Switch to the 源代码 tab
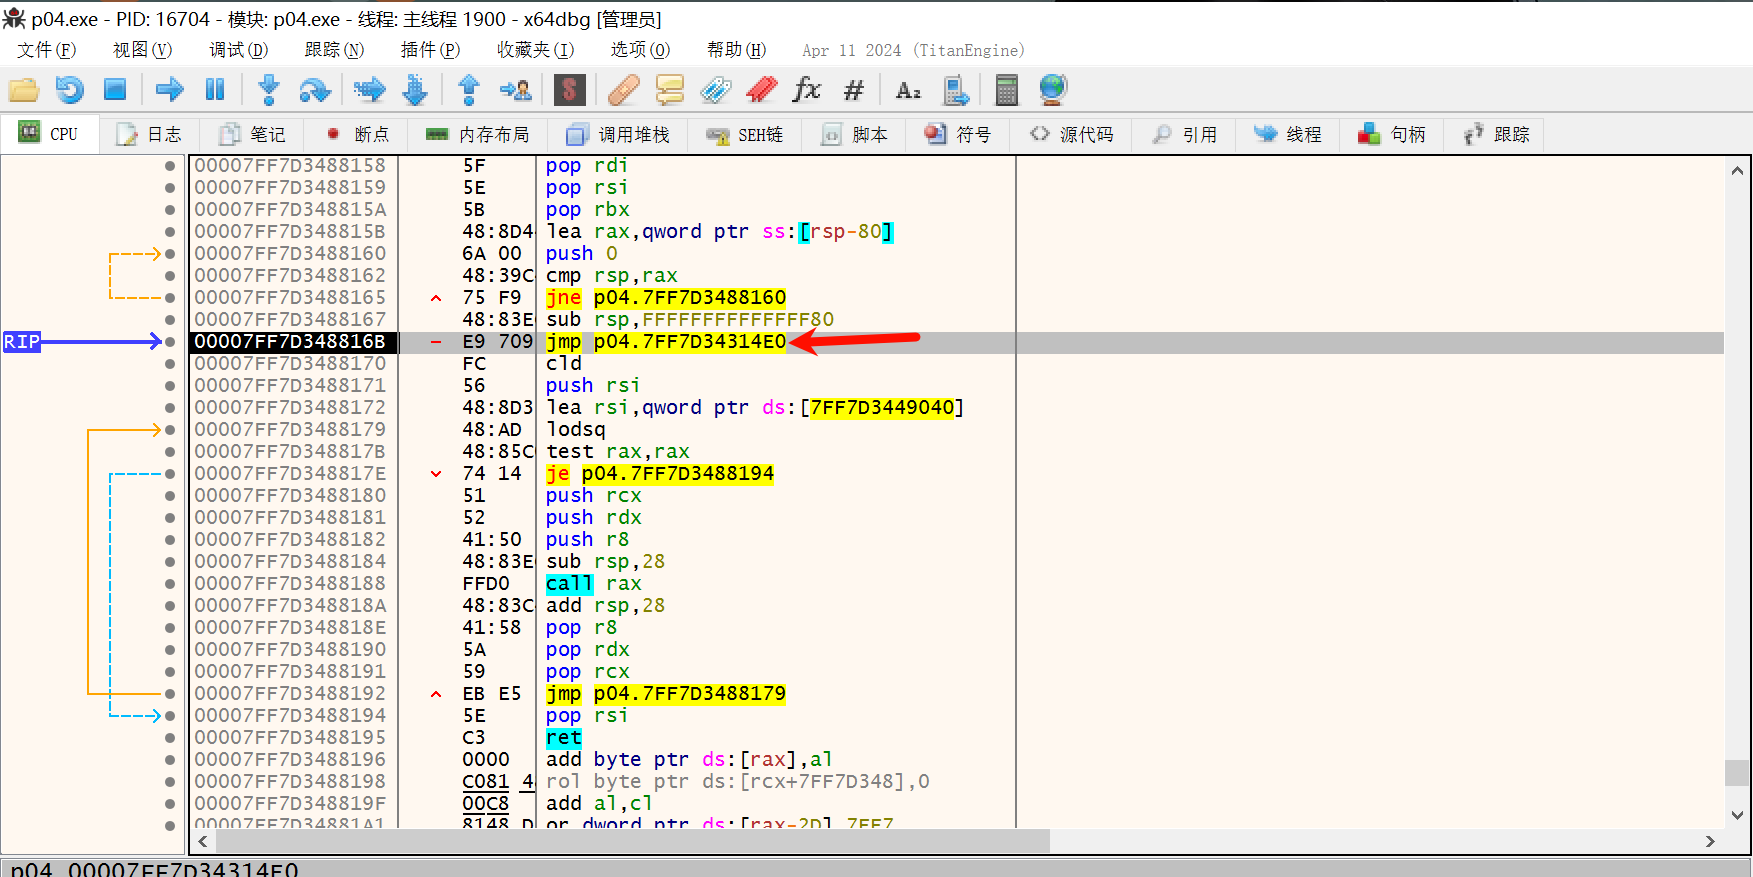 pyautogui.click(x=1072, y=134)
